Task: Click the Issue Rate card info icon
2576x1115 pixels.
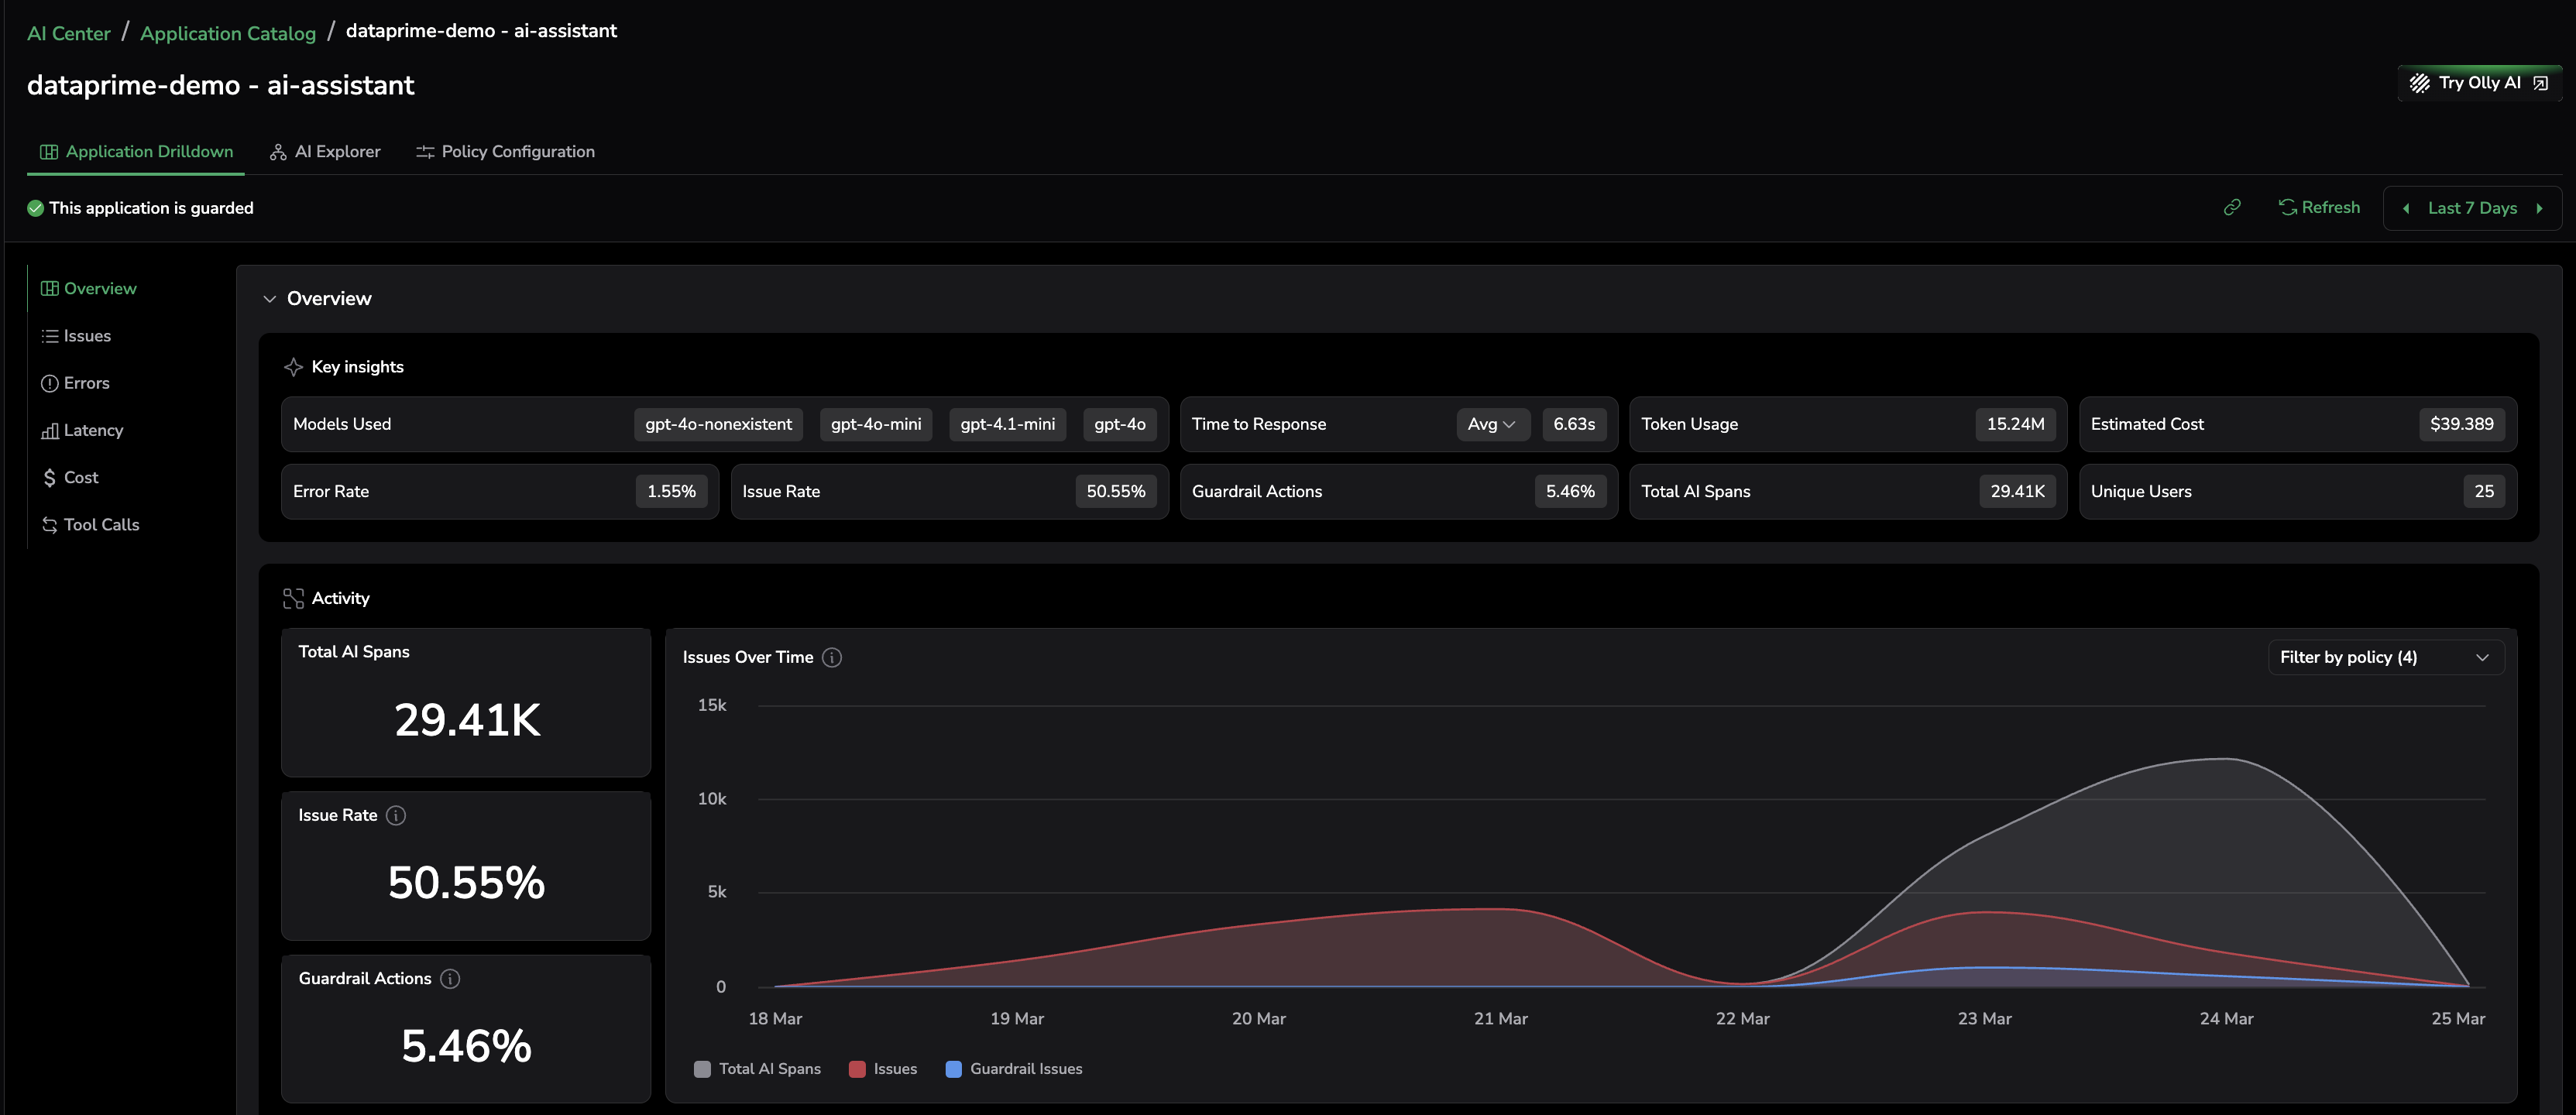Action: pos(396,815)
